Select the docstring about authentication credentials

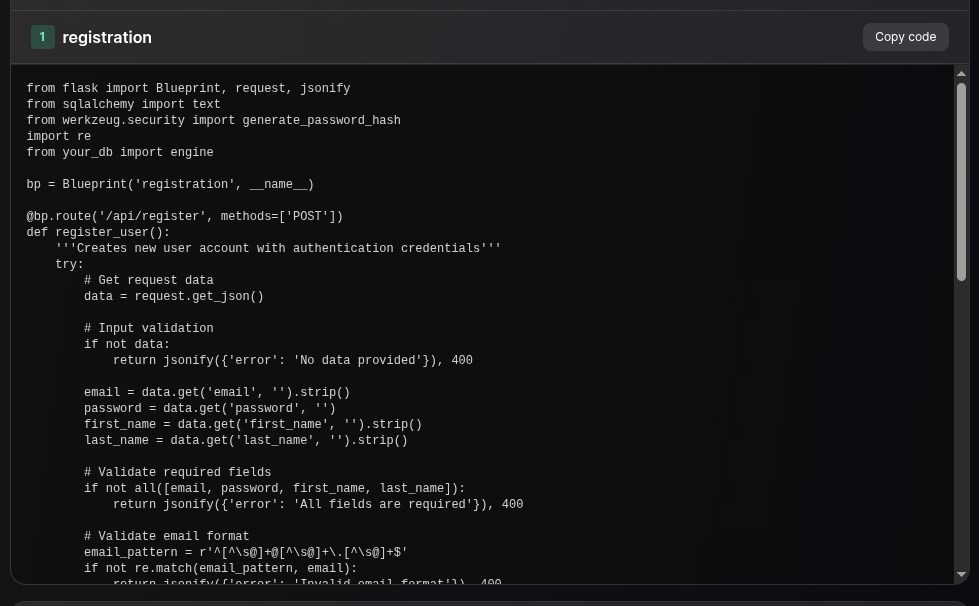280,248
